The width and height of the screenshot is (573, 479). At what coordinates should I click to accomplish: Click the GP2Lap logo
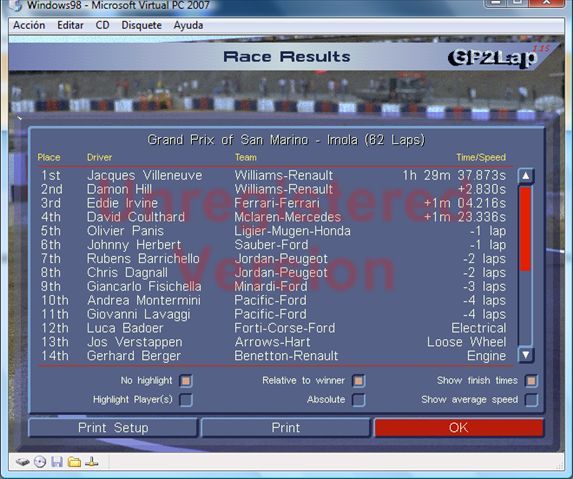[x=493, y=57]
